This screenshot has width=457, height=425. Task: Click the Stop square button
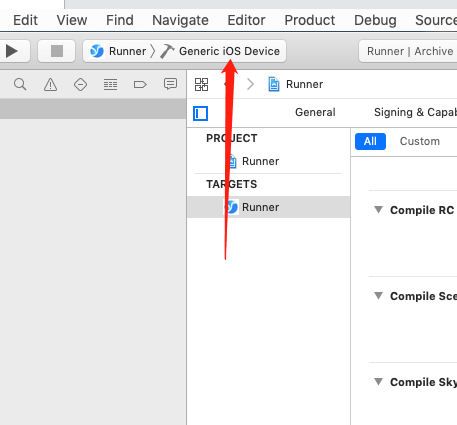coord(57,51)
